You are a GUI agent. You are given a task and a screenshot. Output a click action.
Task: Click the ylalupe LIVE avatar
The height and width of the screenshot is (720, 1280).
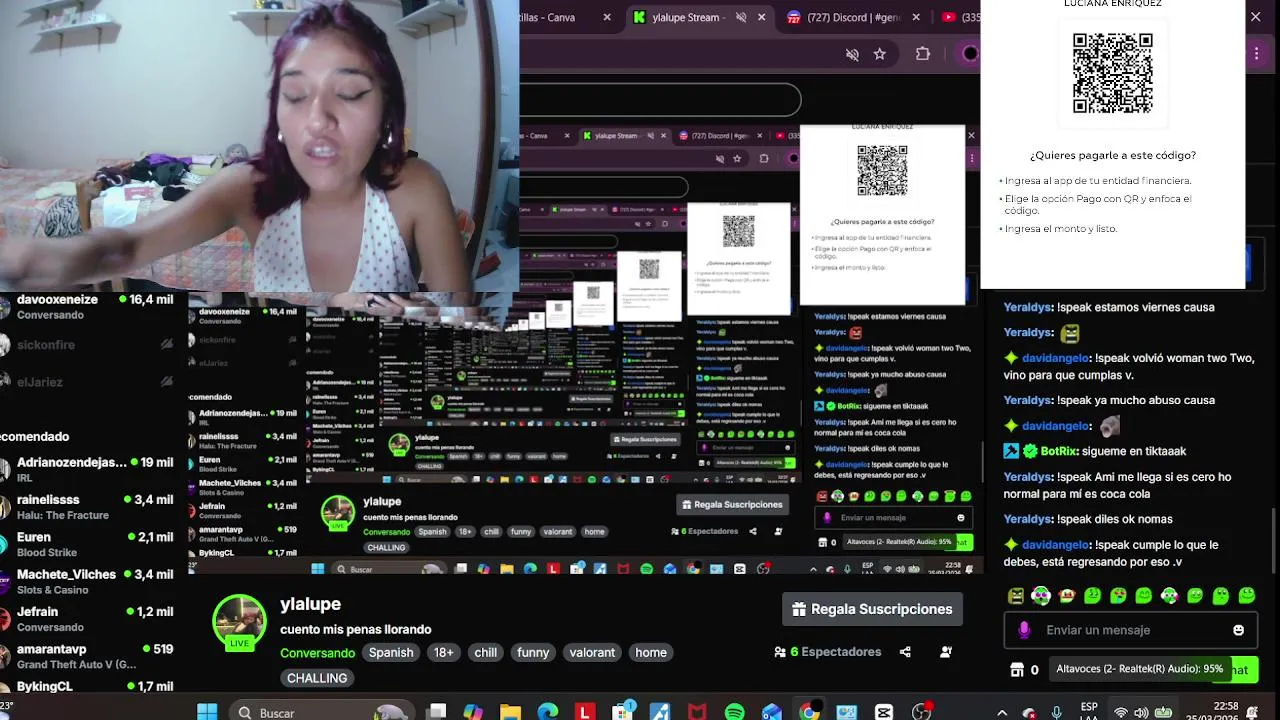coord(239,621)
